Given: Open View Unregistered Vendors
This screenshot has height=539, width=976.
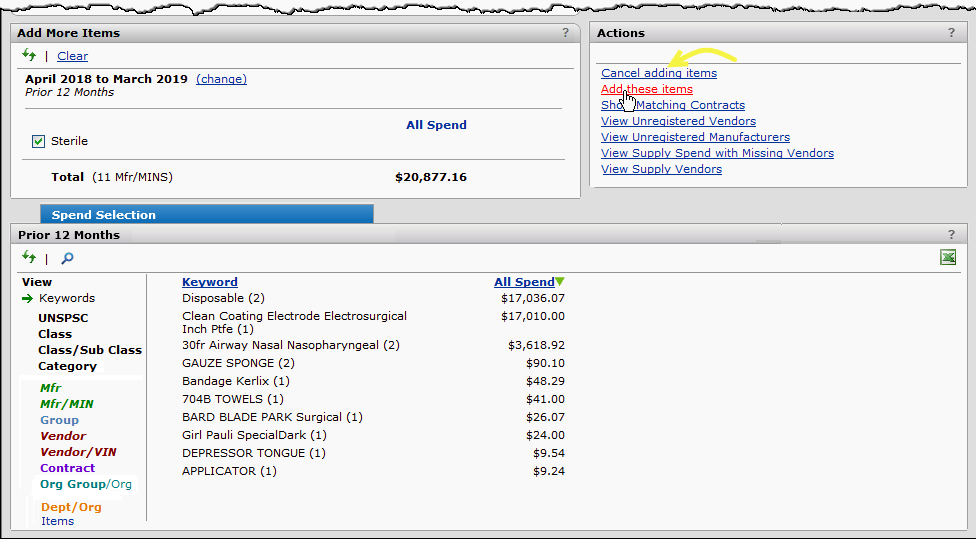Looking at the screenshot, I should click(678, 121).
